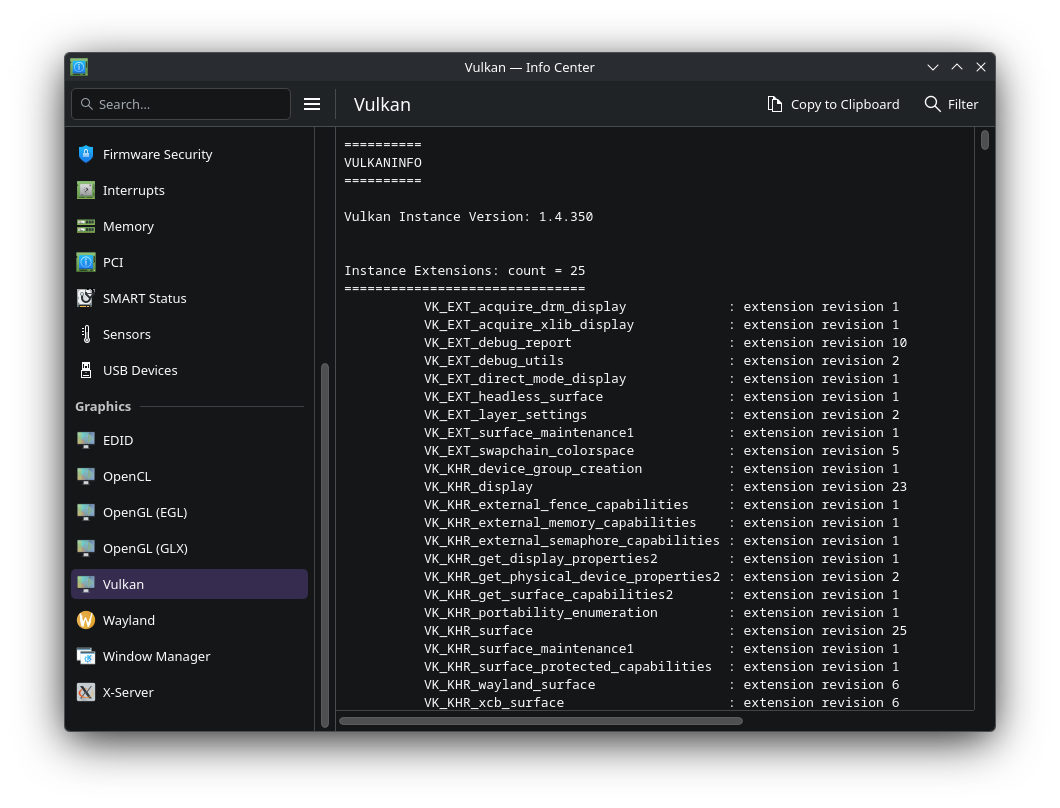
Task: Click VK_EXT_debug_report line
Action: [x=665, y=343]
